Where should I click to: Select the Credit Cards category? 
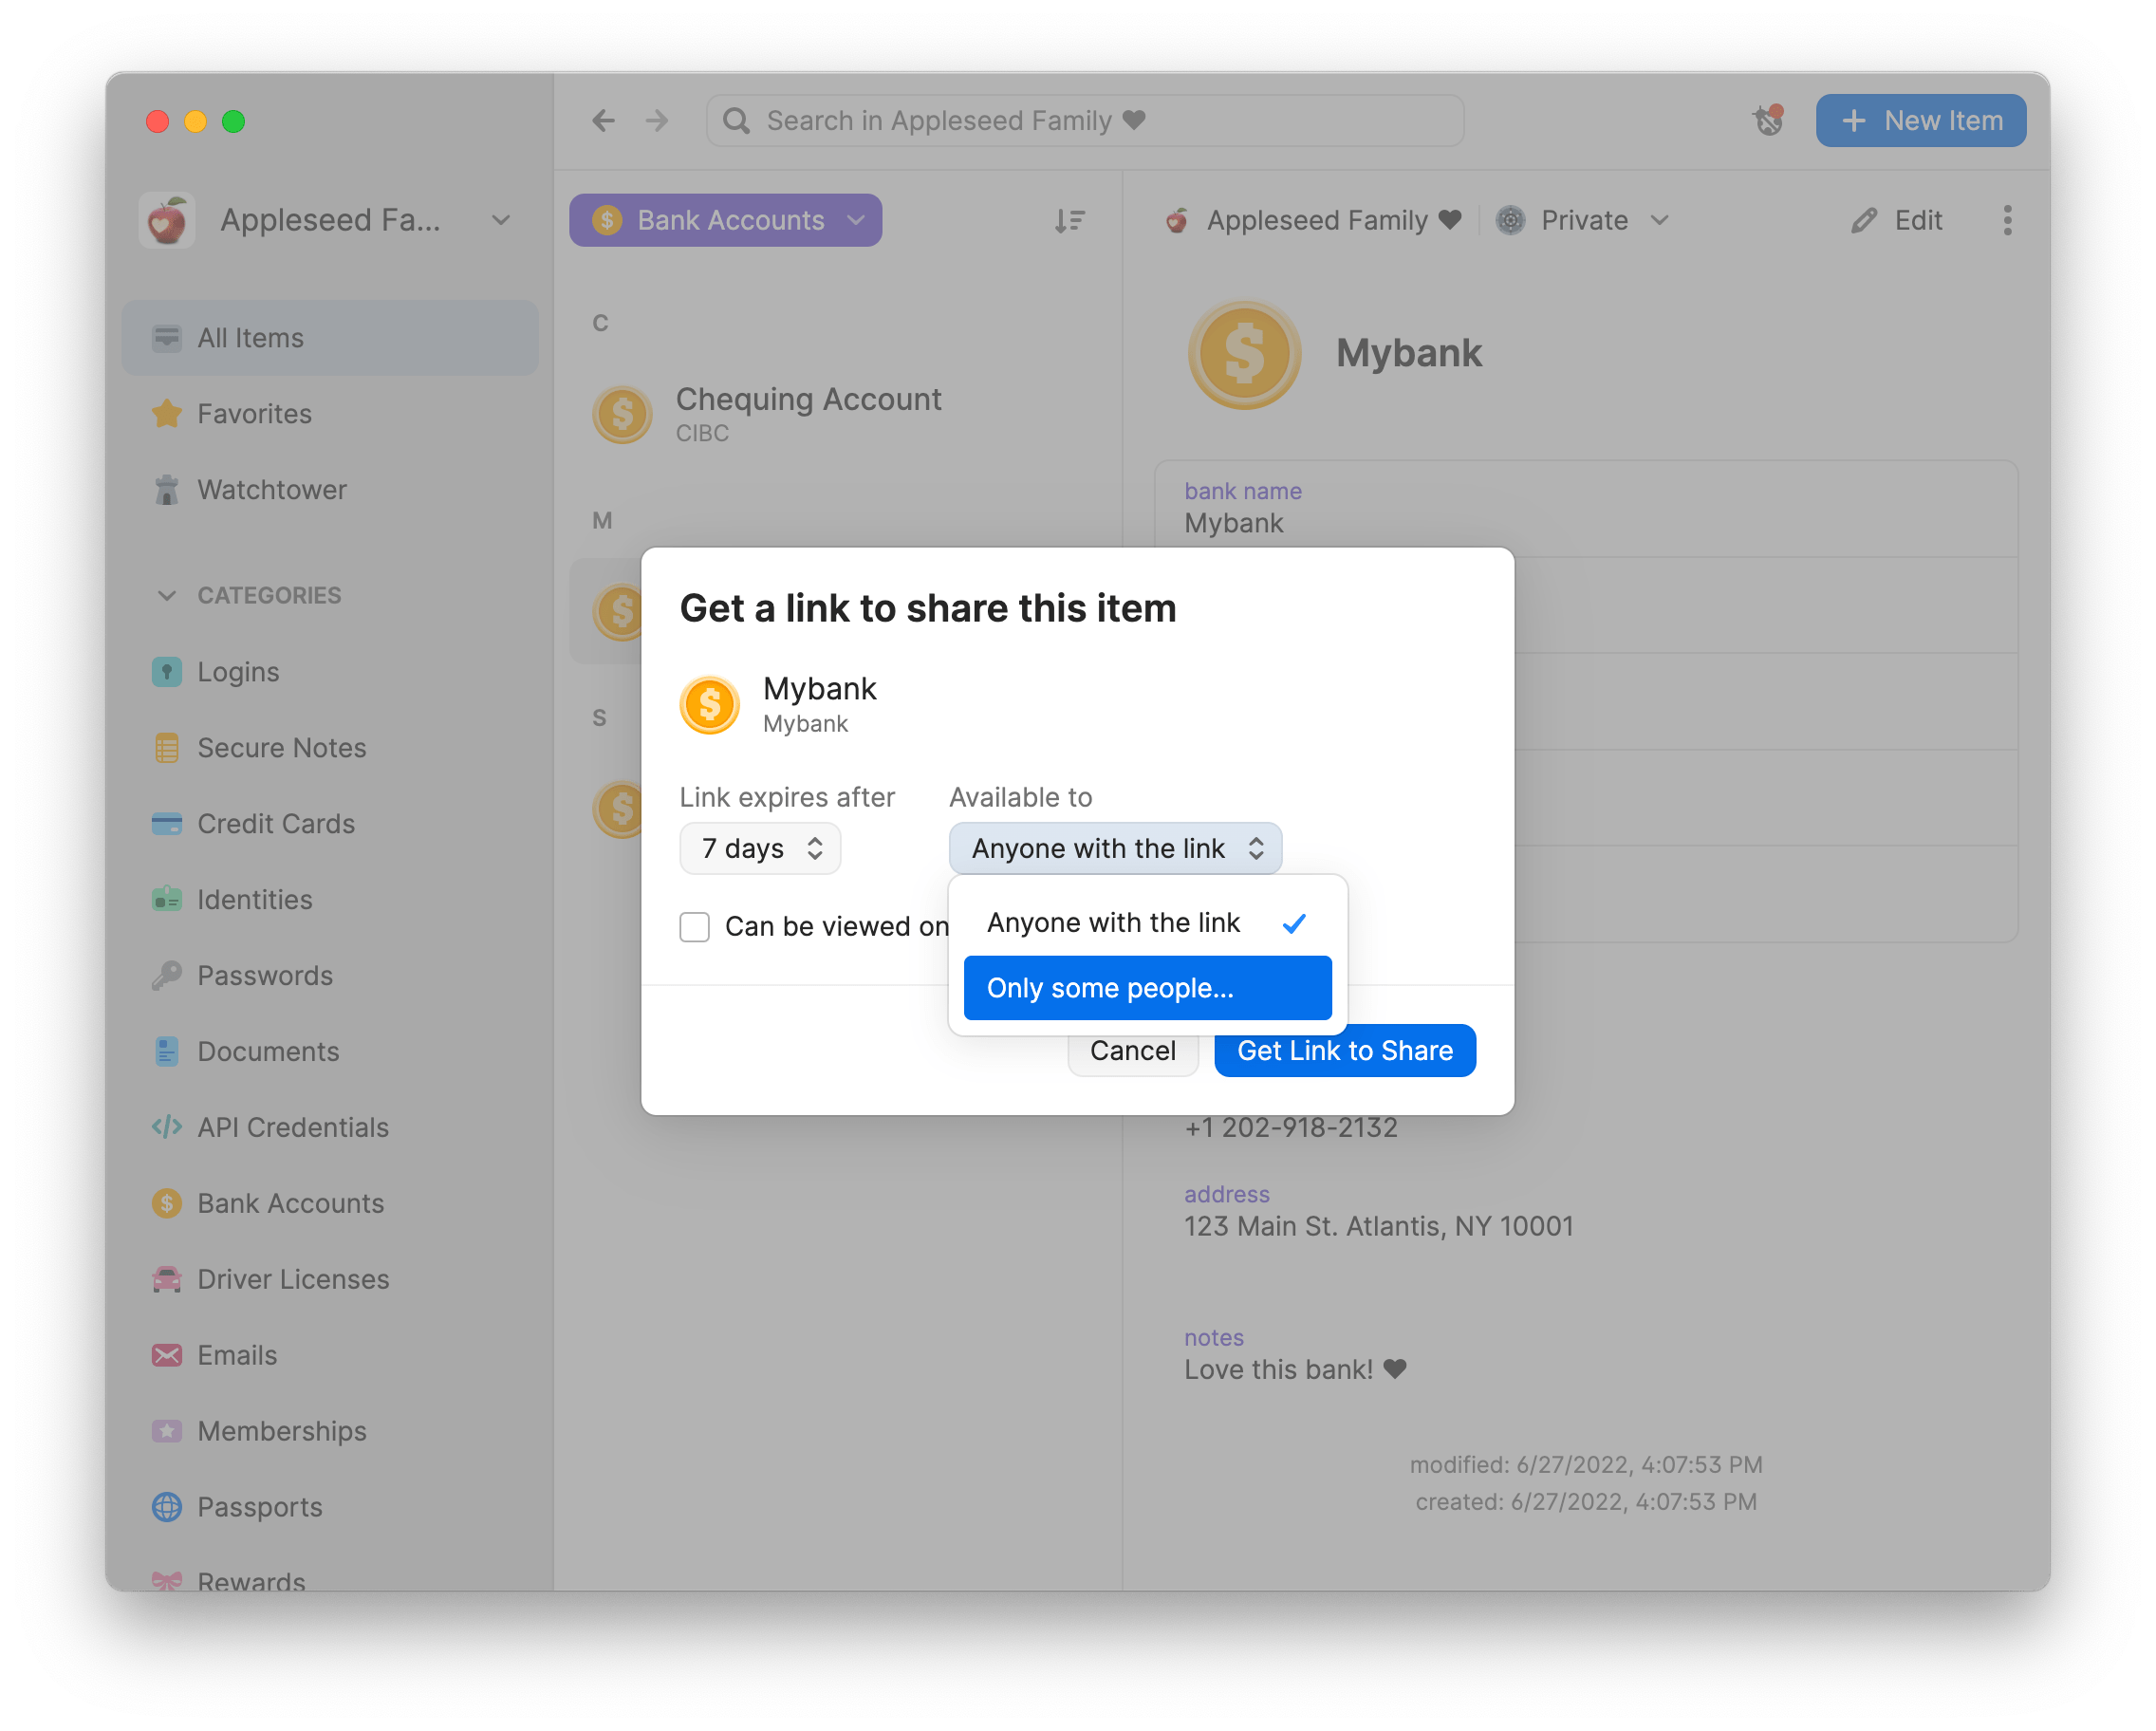[x=329, y=824]
